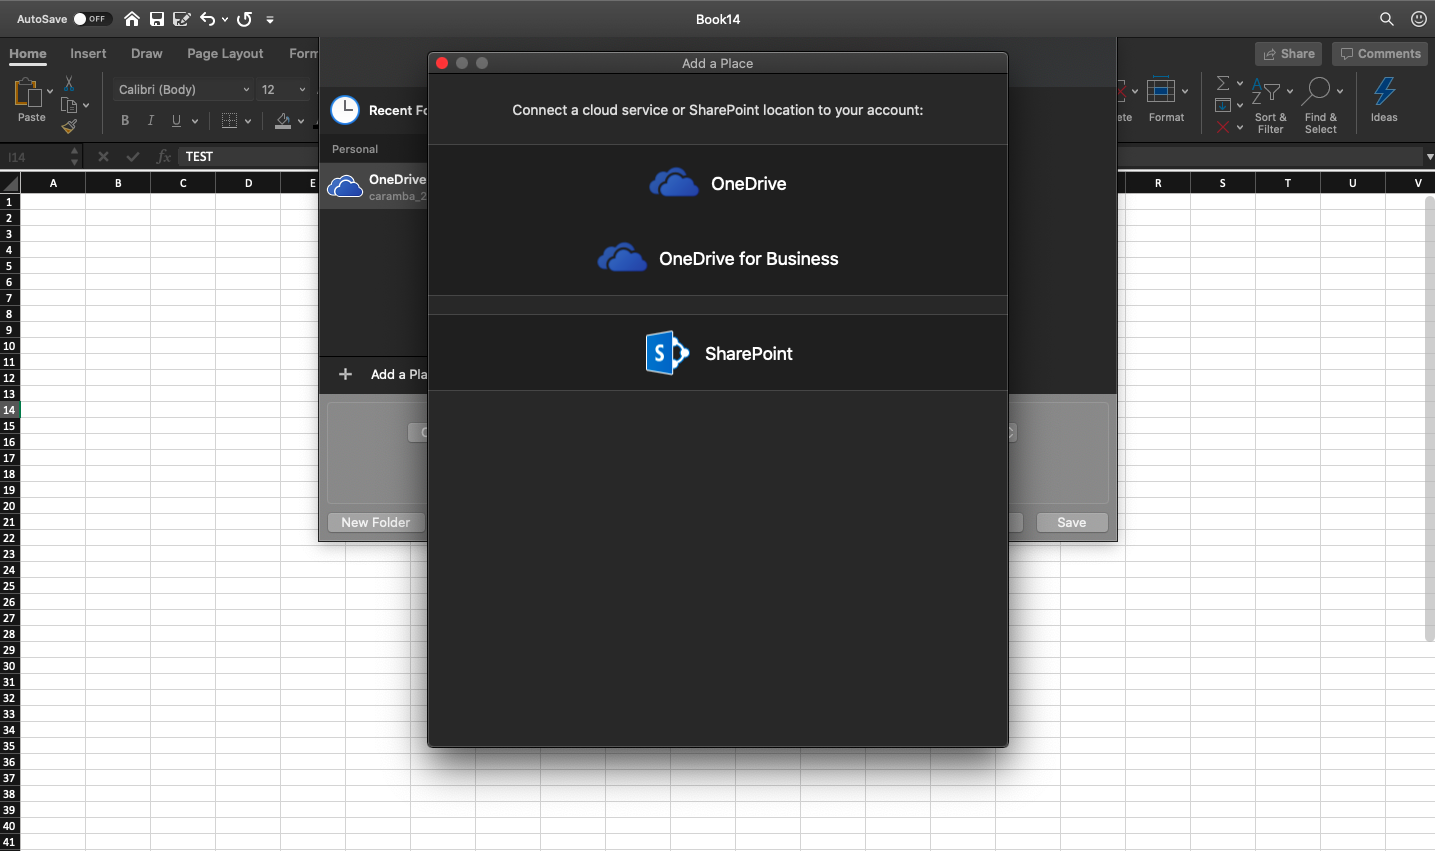Toggle Italic formatting

(151, 121)
